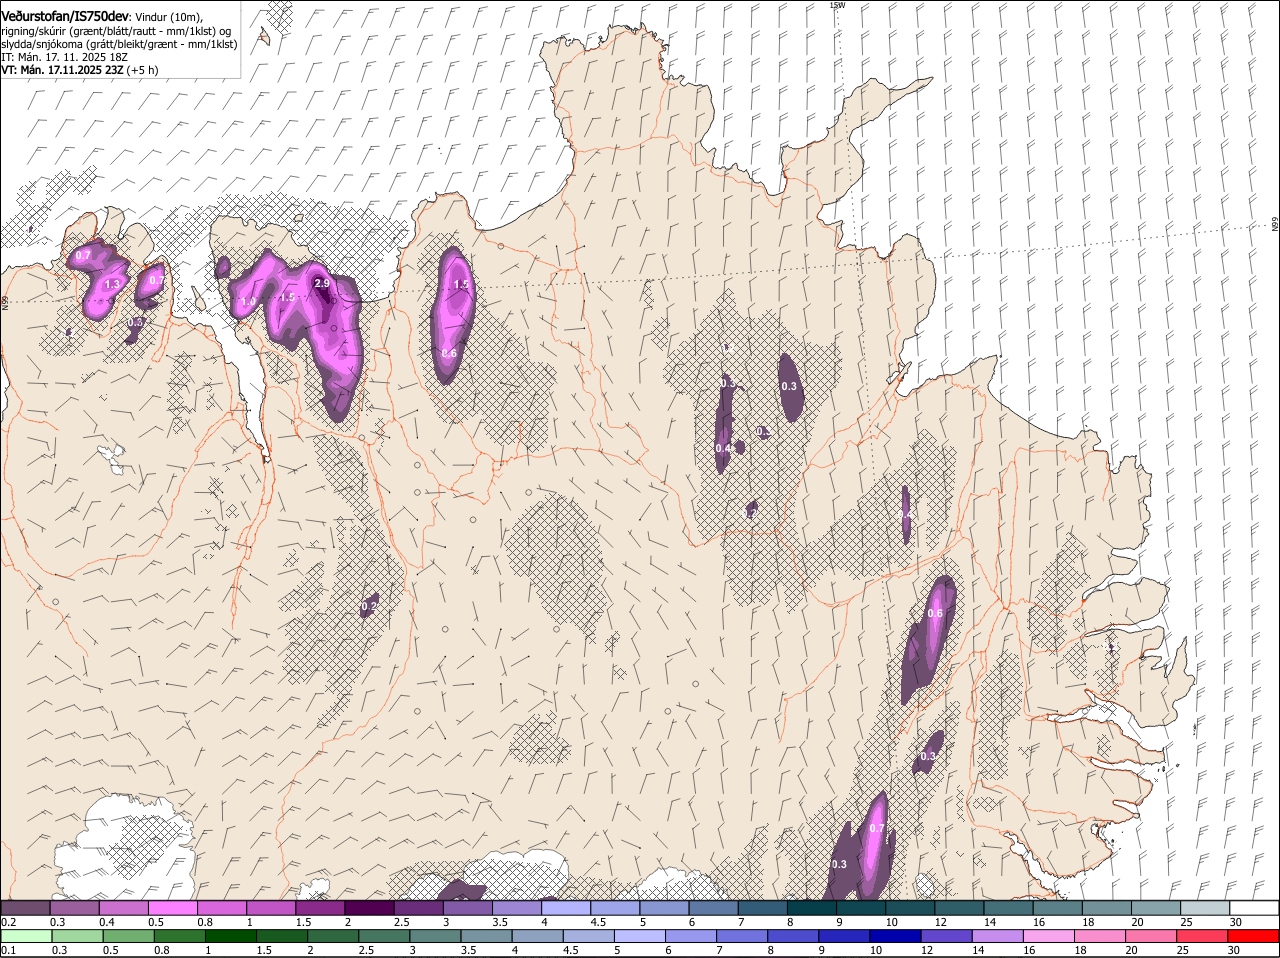Viewport: 1280px width, 958px height.
Task: Click the 'slydda/snjókoma' description line in the header
Action: coord(119,44)
